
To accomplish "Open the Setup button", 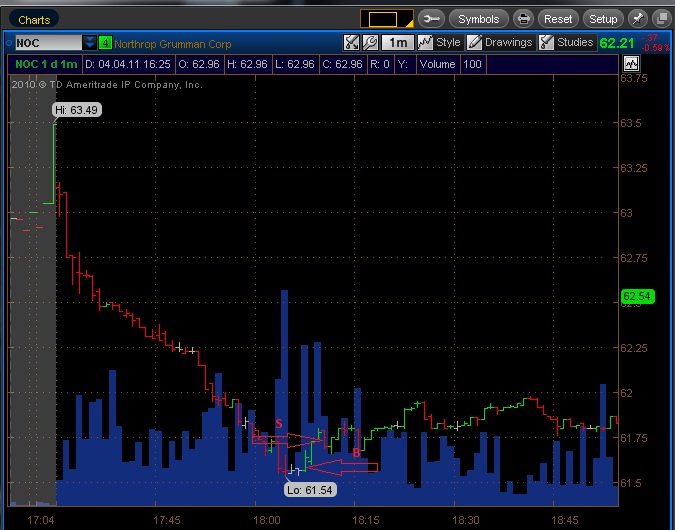I will point(603,19).
